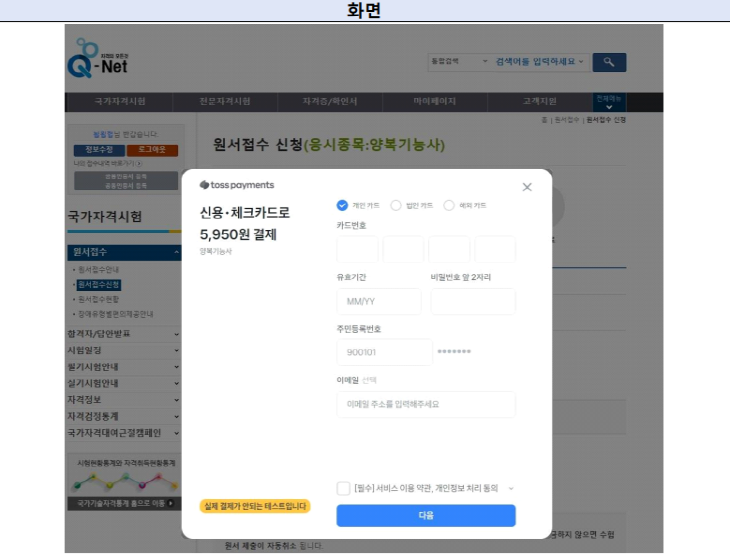730x554 pixels.
Task: Click the 공동인증서 등록 button
Action: click(126, 181)
